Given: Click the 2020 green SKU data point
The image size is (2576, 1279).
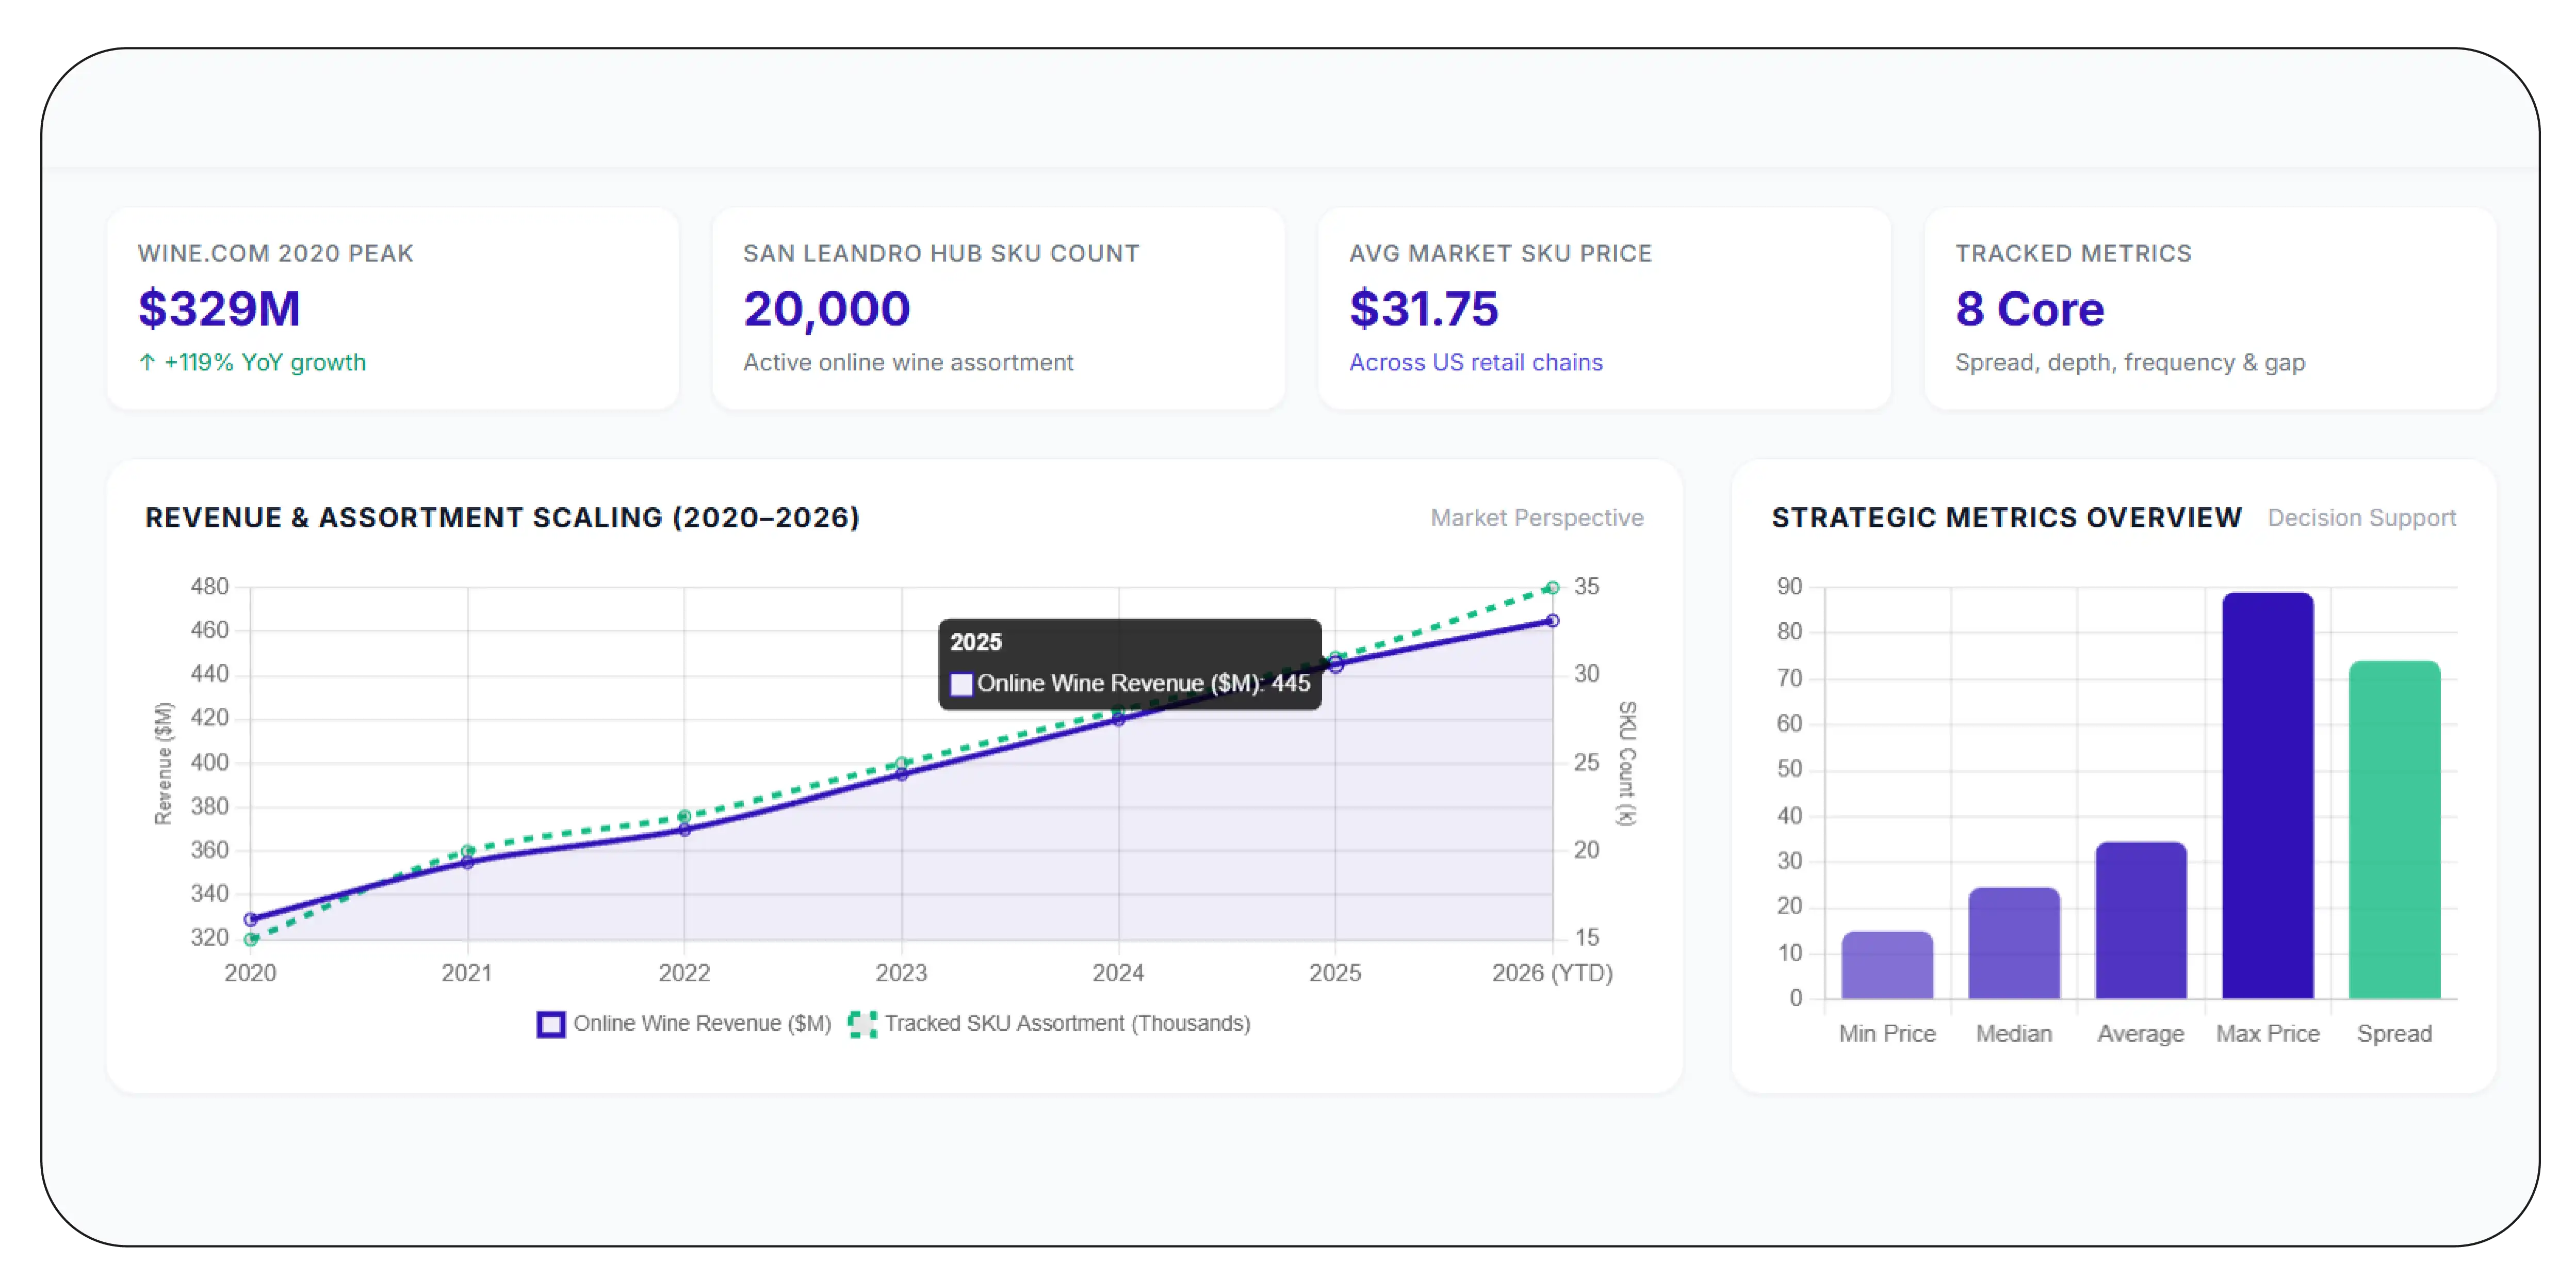Looking at the screenshot, I should point(251,939).
